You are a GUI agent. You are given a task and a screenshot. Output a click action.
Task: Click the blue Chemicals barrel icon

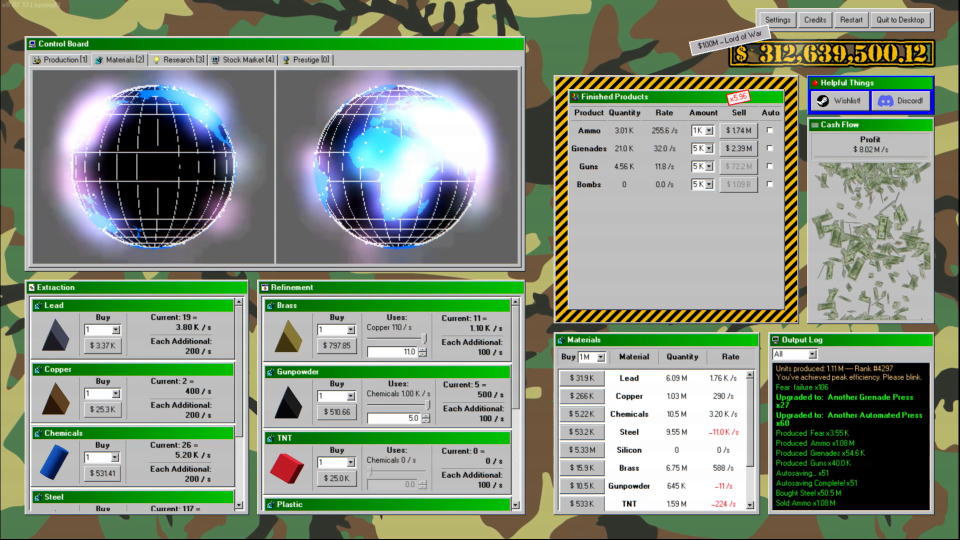pyautogui.click(x=56, y=464)
